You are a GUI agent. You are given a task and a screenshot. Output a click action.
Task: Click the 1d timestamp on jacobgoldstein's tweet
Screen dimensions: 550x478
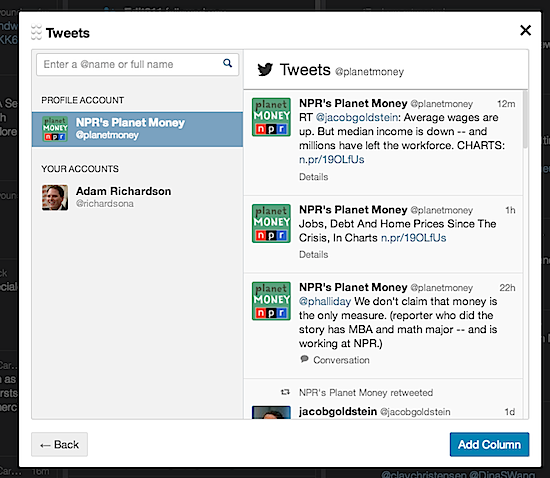(x=510, y=412)
